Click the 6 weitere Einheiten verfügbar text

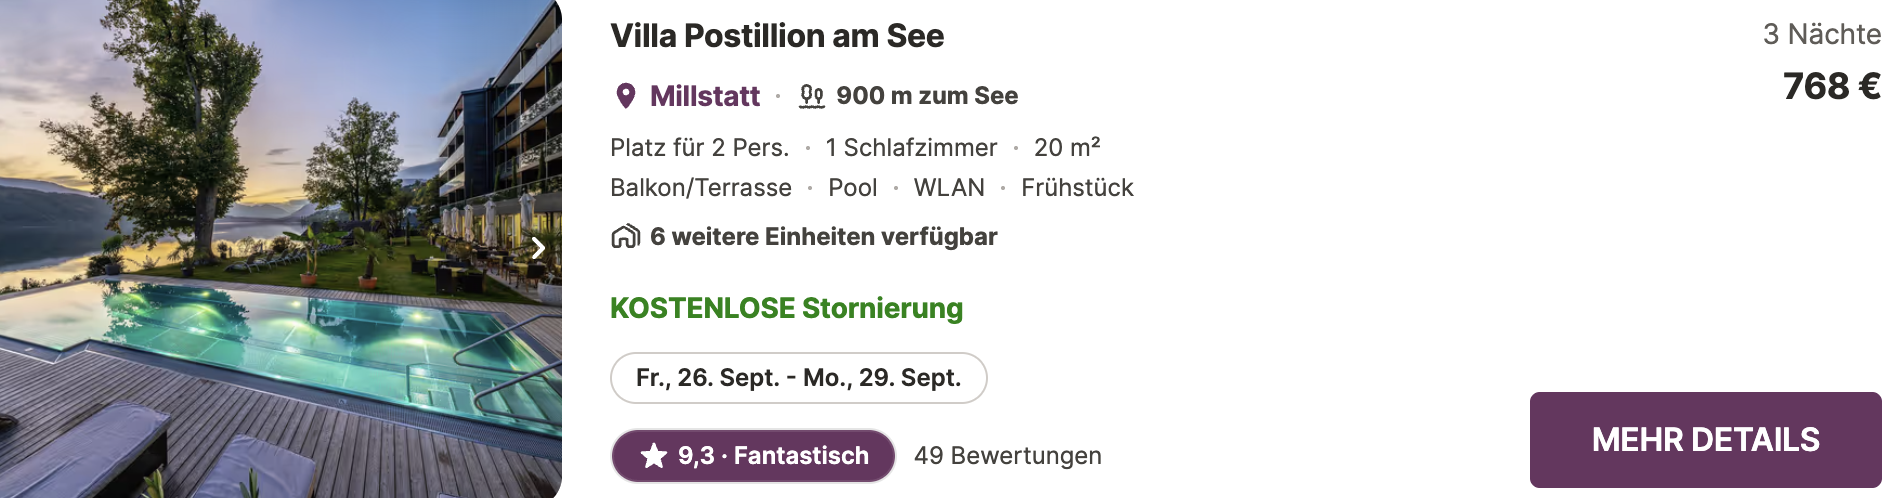(824, 237)
